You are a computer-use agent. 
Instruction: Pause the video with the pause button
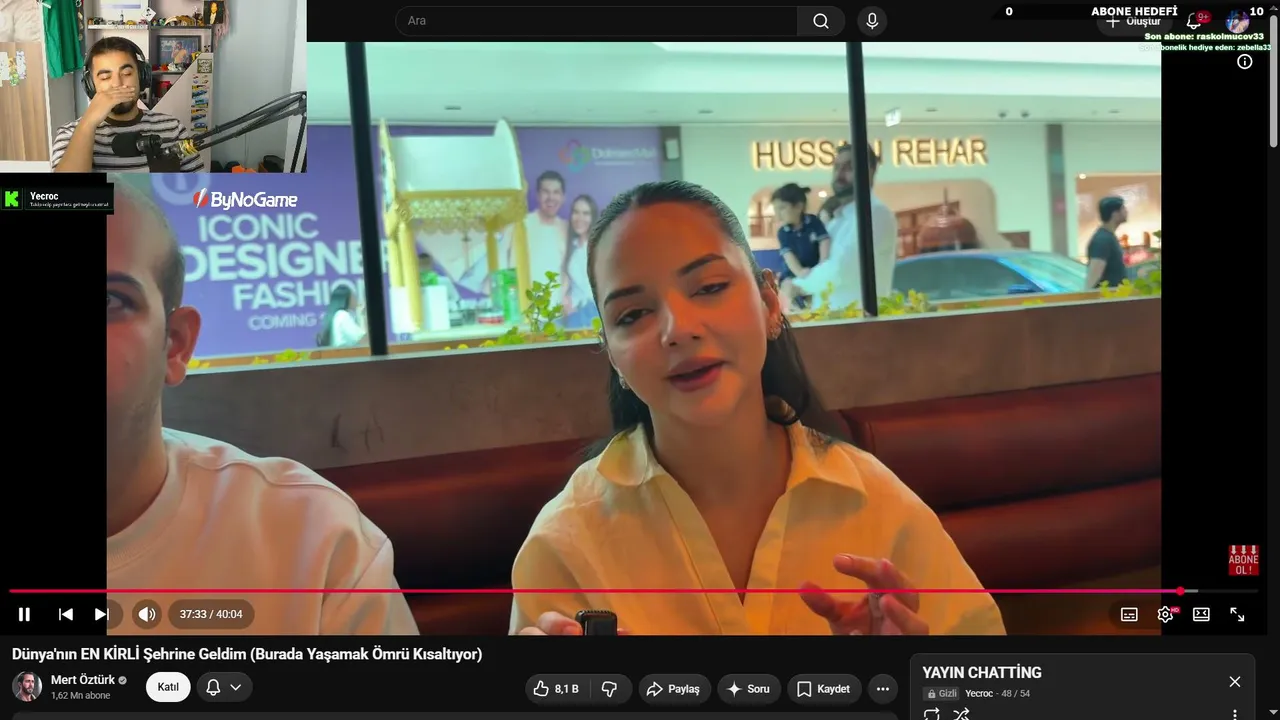point(24,614)
